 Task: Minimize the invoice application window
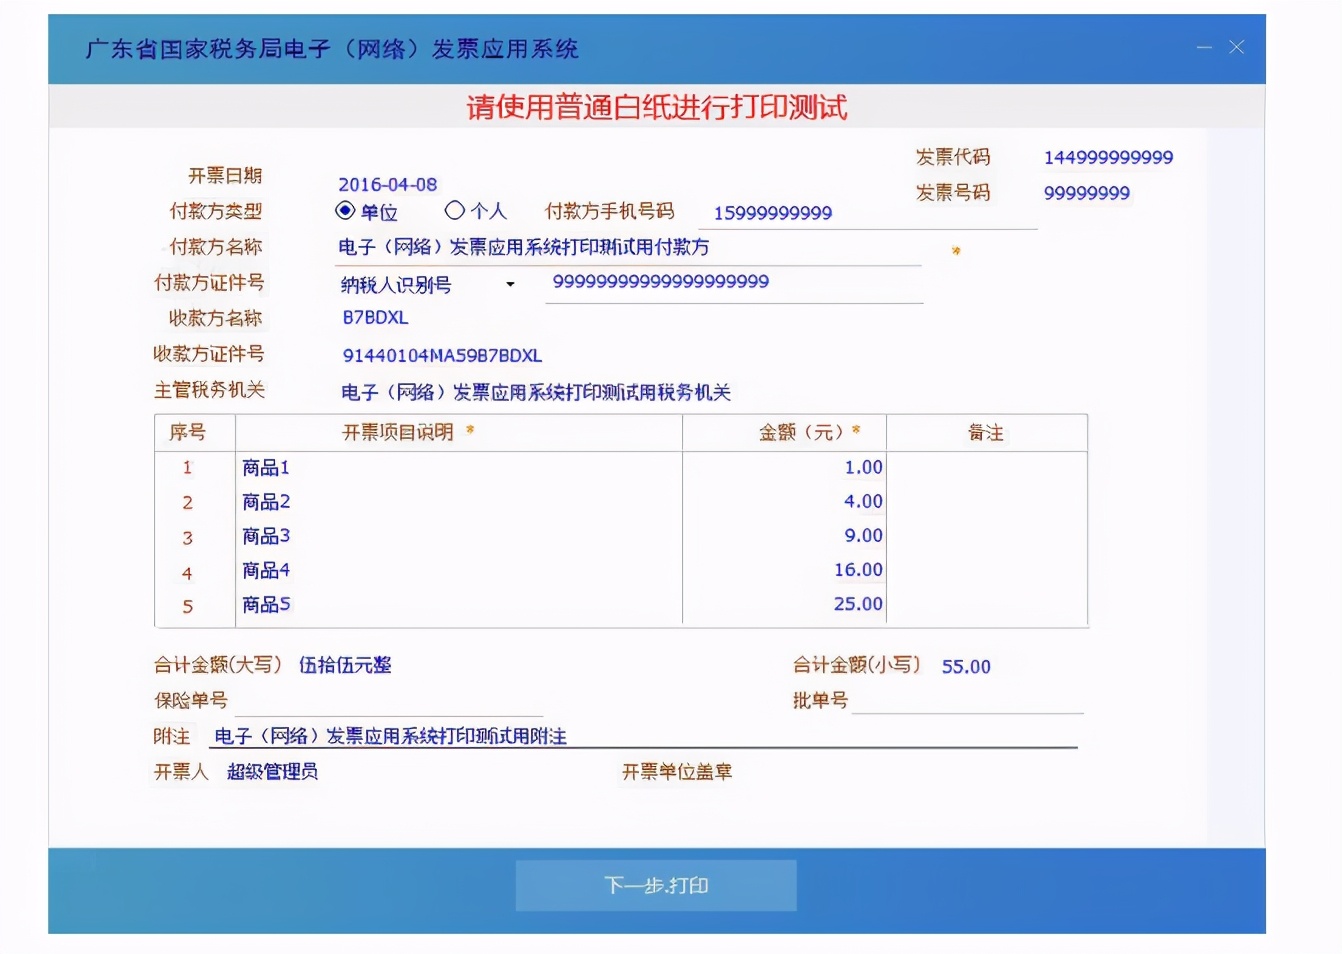pyautogui.click(x=1205, y=46)
